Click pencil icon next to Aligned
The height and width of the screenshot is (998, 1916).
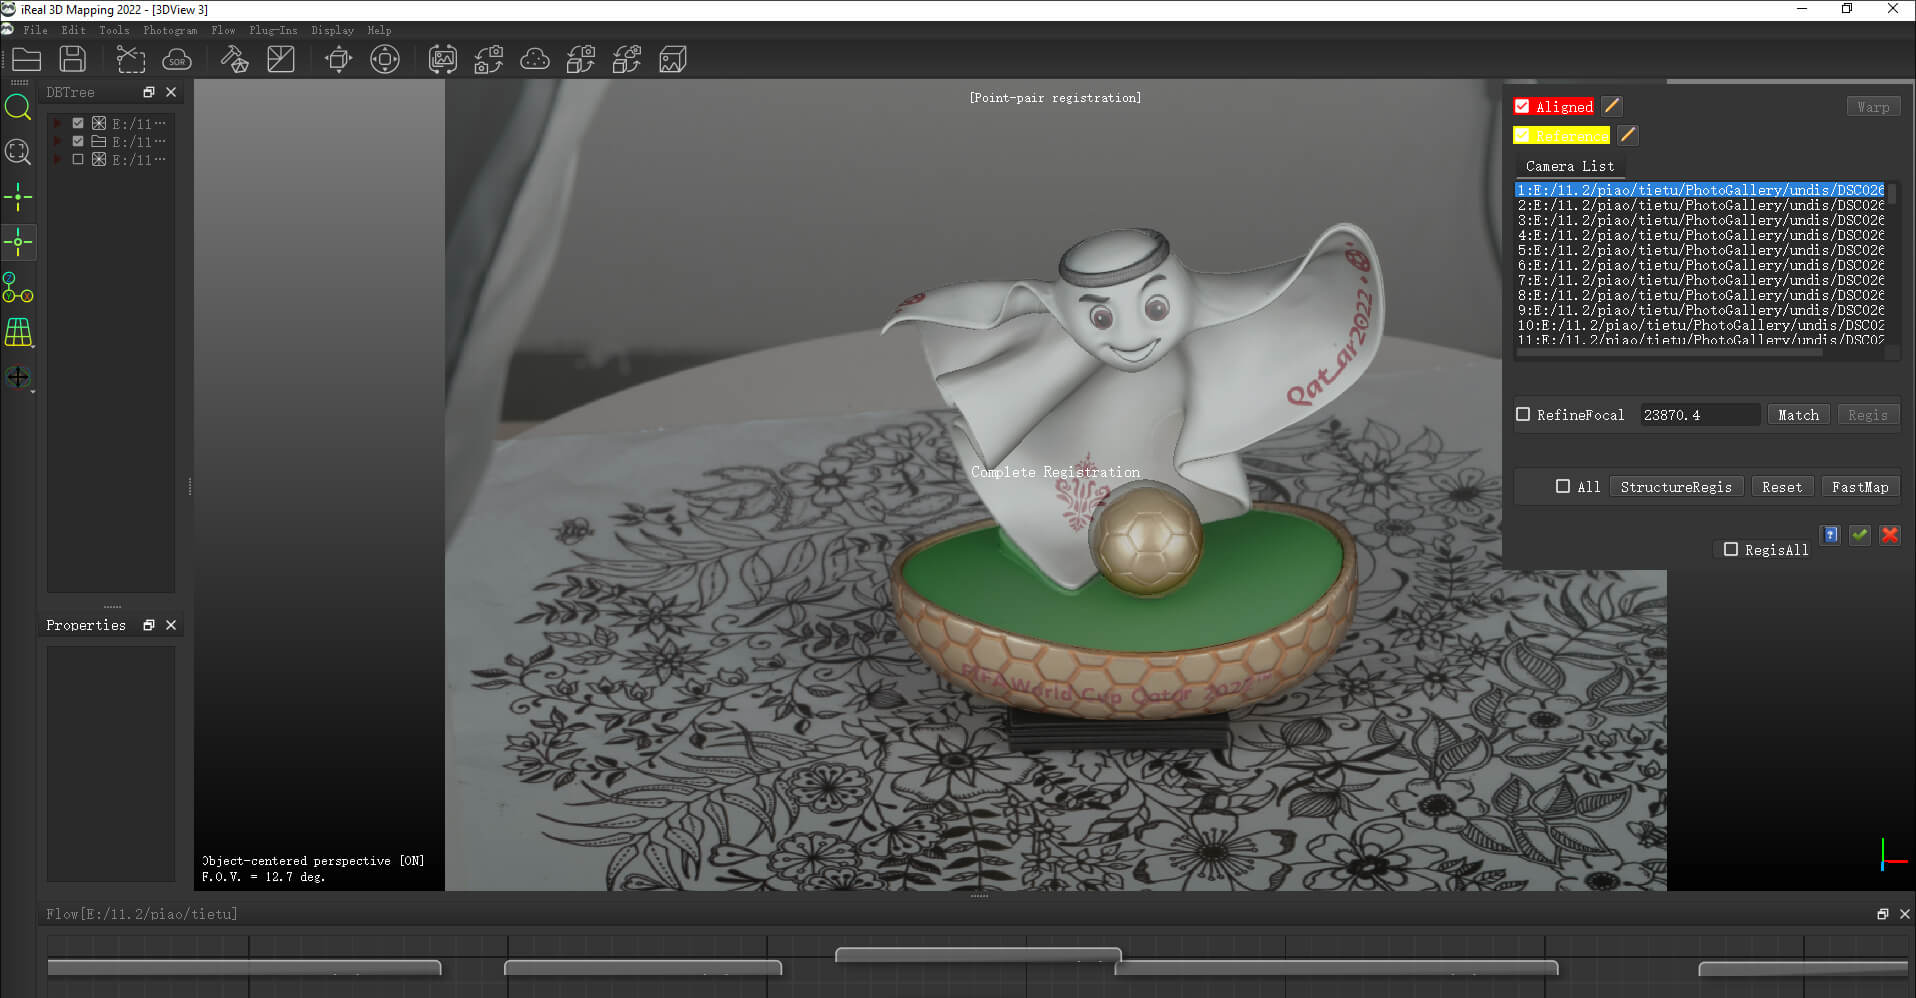(1612, 106)
